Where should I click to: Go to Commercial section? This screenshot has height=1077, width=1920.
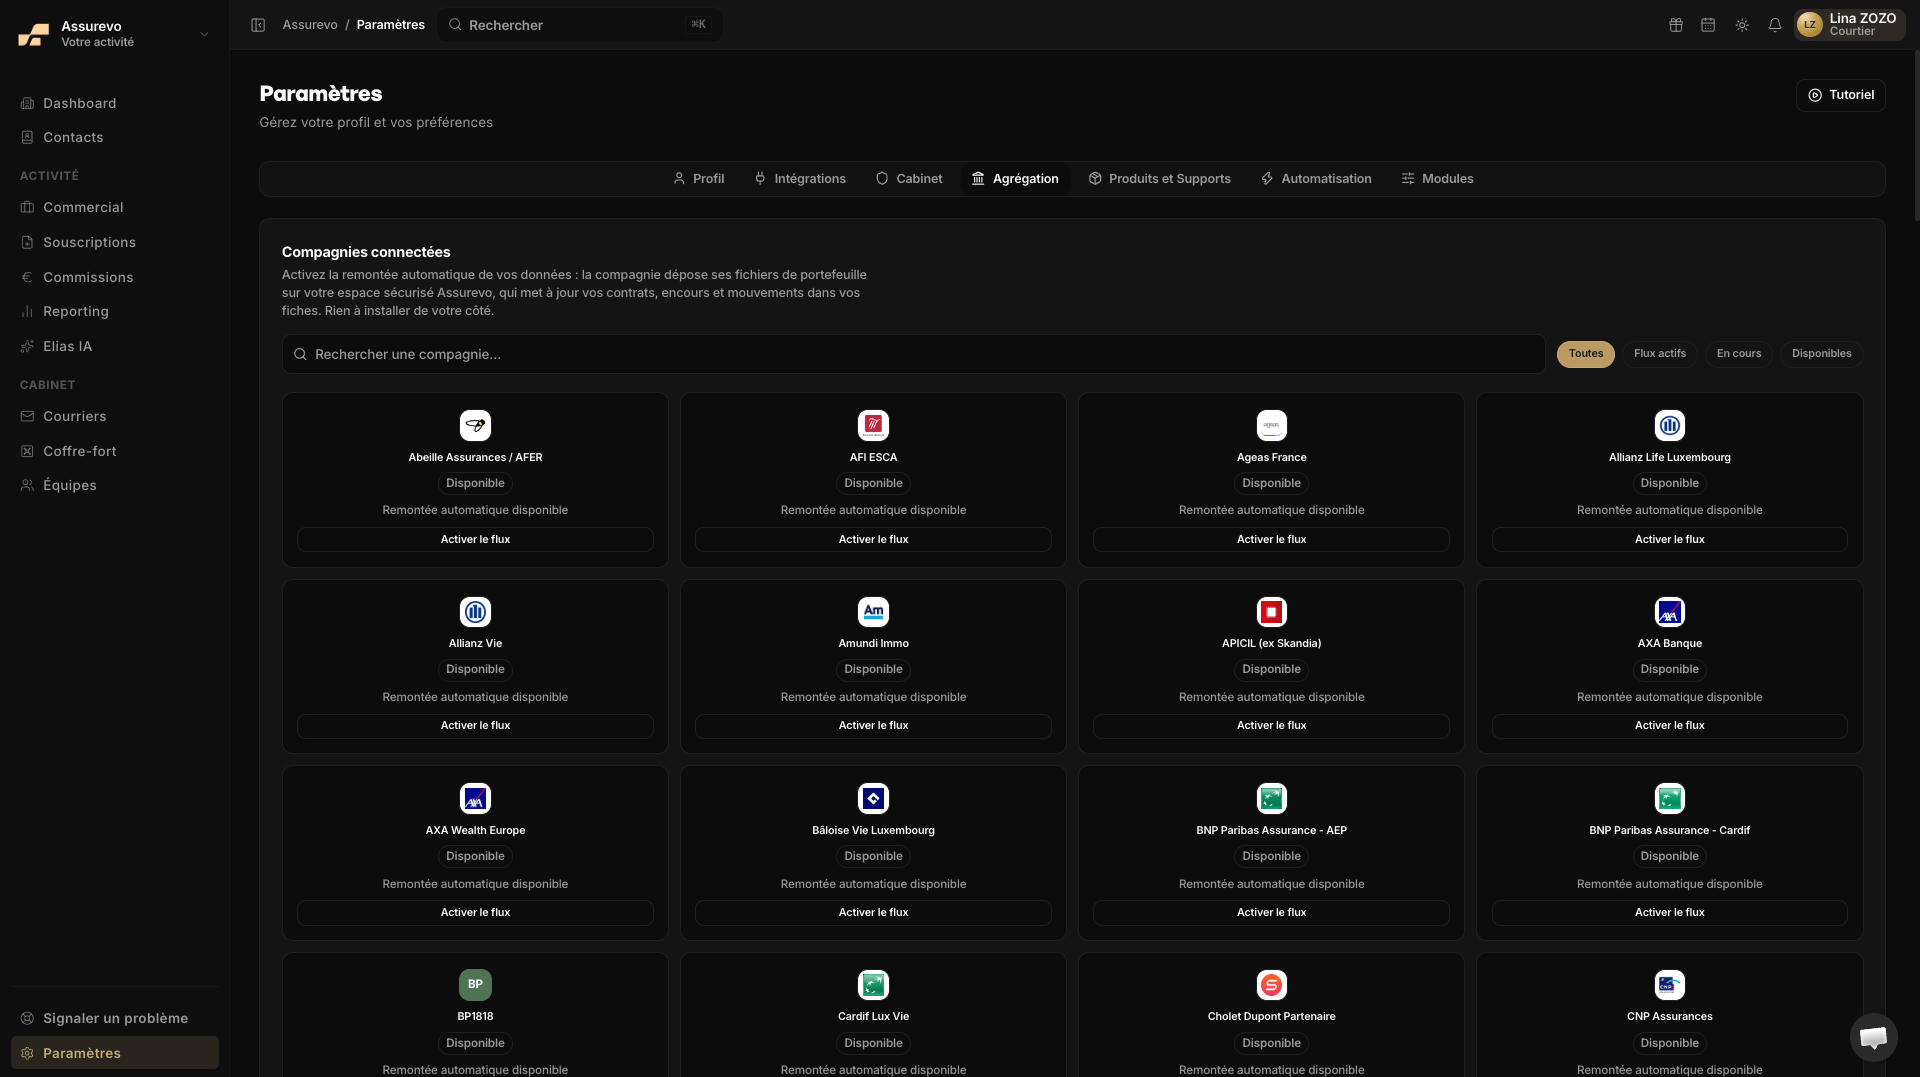click(114, 207)
